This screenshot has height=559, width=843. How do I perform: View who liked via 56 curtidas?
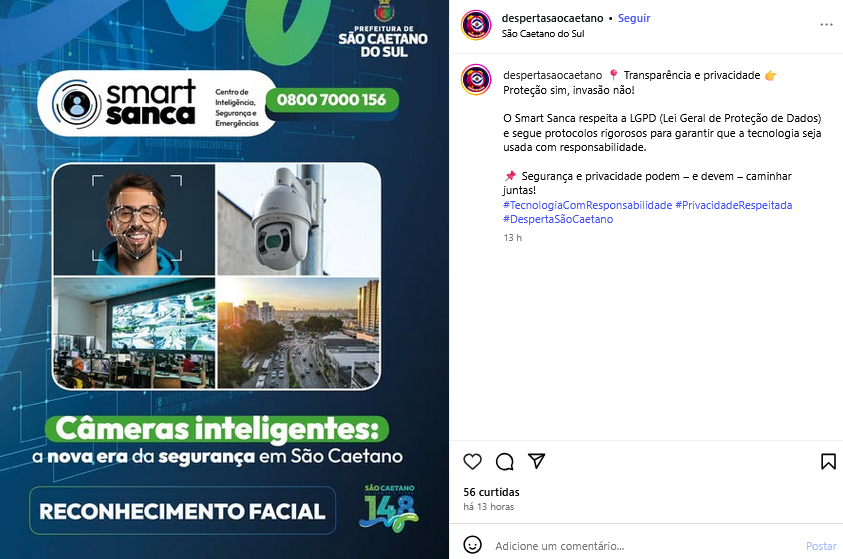tap(491, 492)
